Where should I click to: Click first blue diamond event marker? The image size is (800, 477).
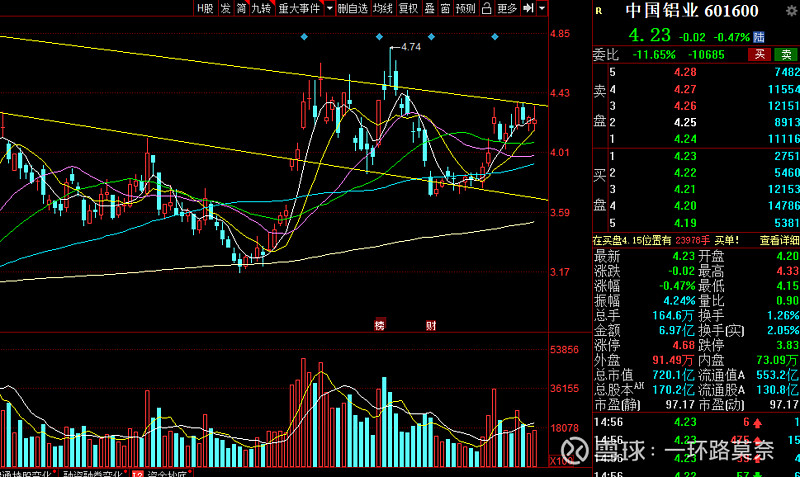pyautogui.click(x=304, y=37)
